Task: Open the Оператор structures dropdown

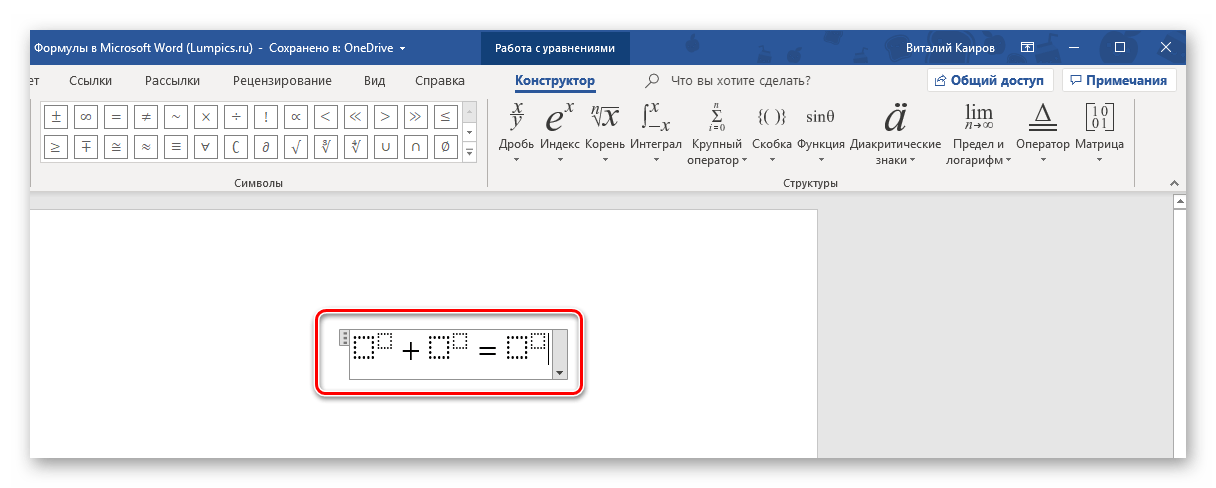Action: point(1043,132)
